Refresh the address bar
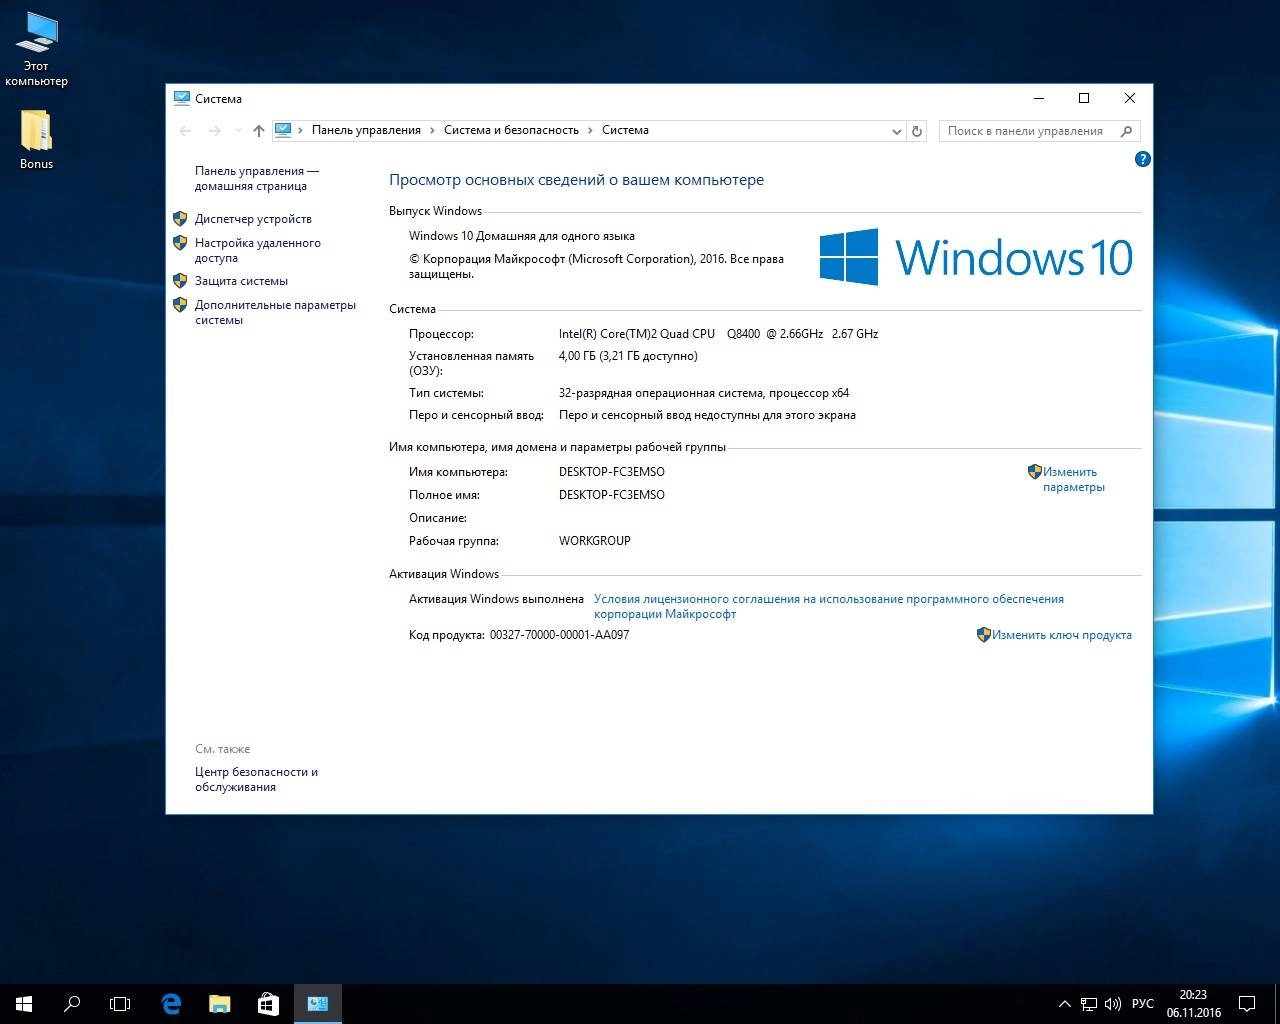 click(917, 130)
